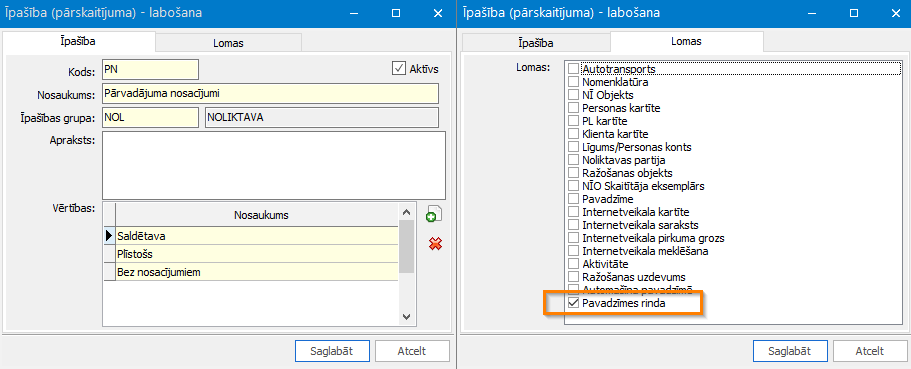
Task: Check the Ražošanas uzdevums checkbox
Action: [x=573, y=277]
